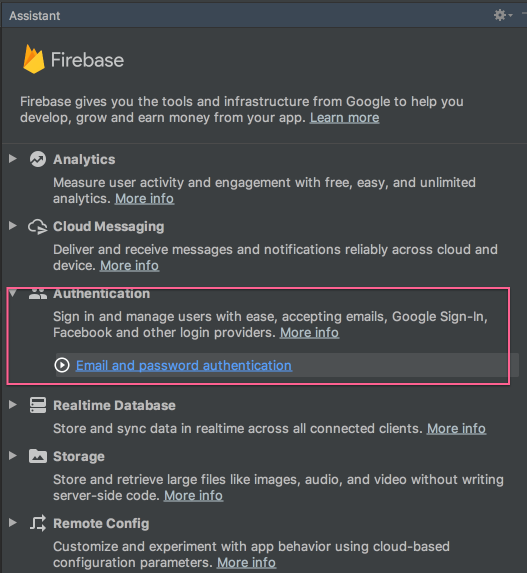Screen dimensions: 527x573
Task: Open the Assistant gear settings menu
Action: (x=503, y=15)
